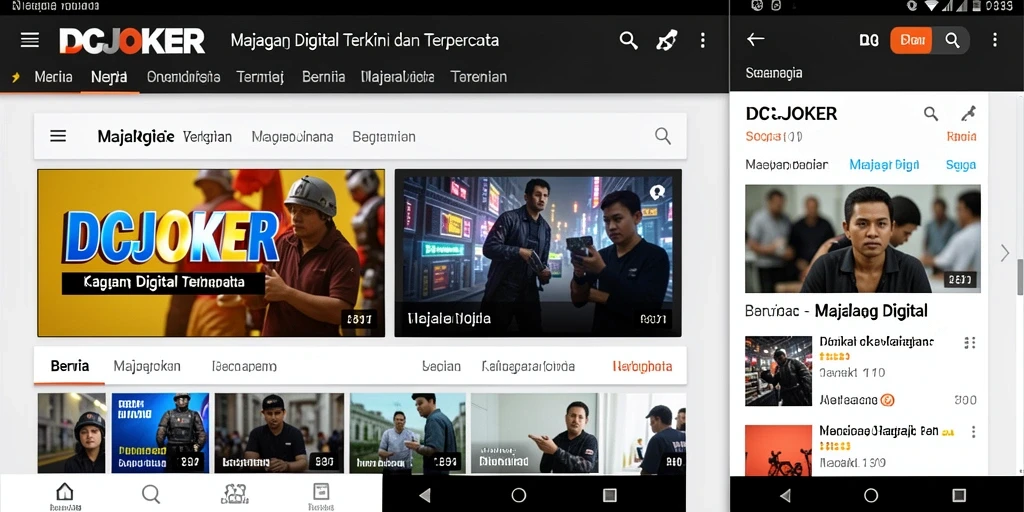Click the orange Rerbighota link

click(643, 366)
